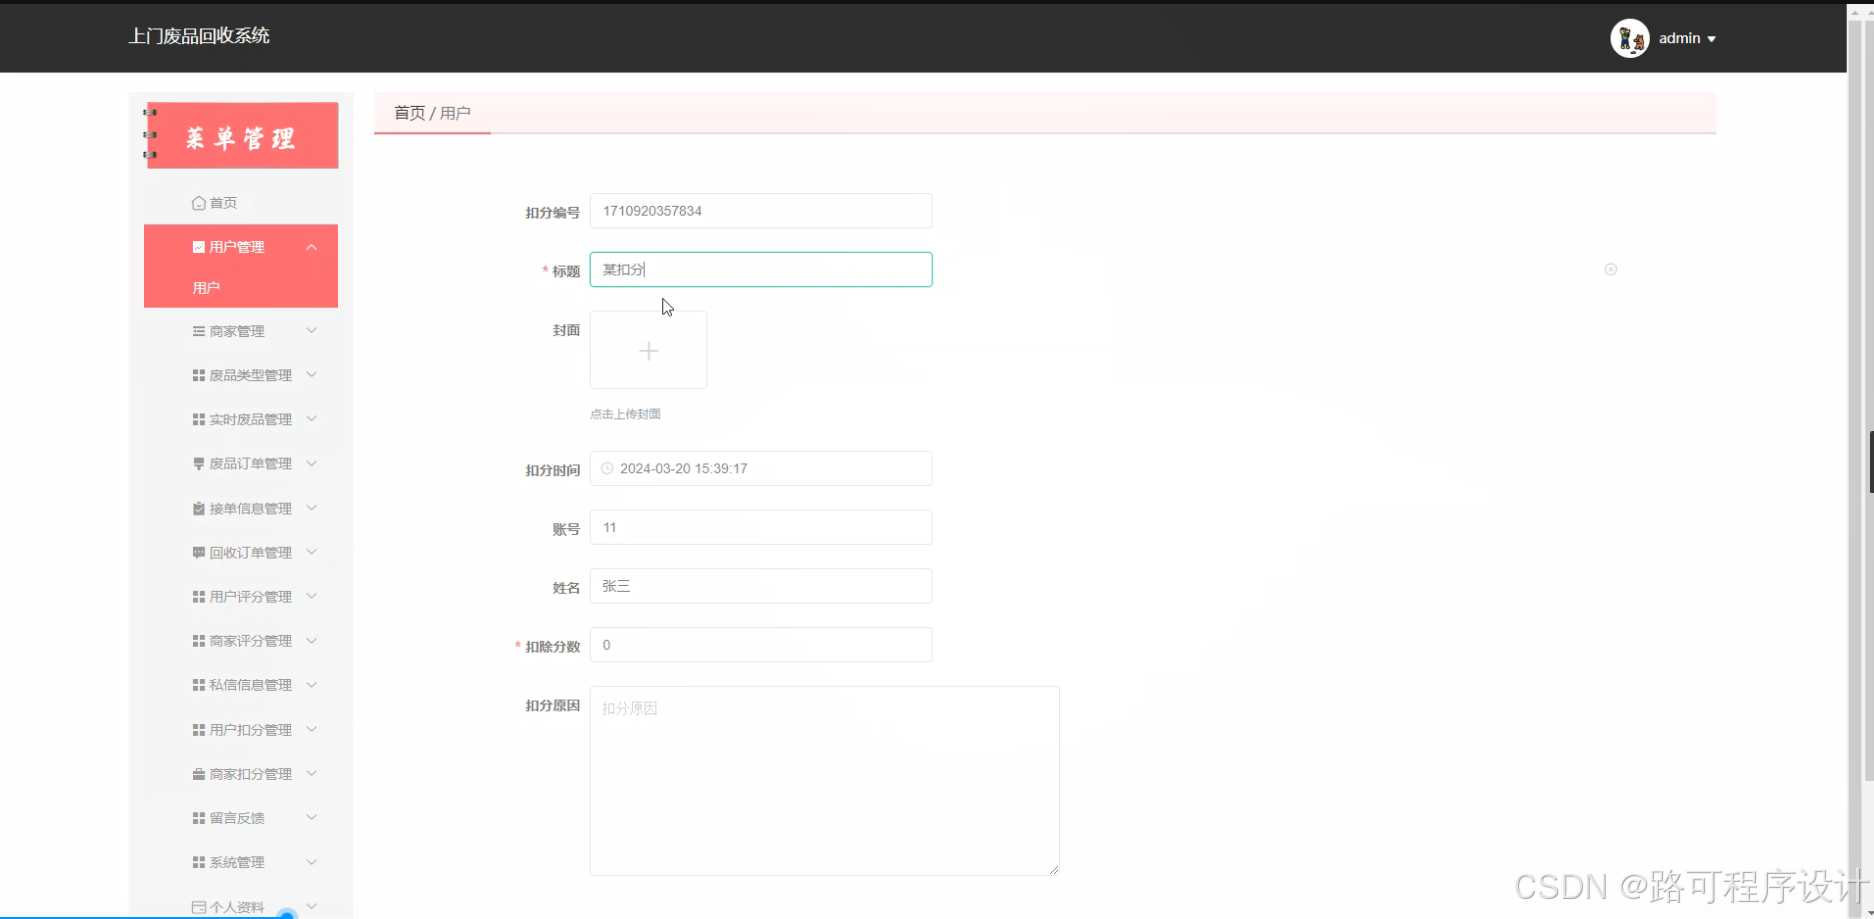Screen dimensions: 1874x919
Task: Click the 系统管理 grid icon
Action: click(x=198, y=862)
